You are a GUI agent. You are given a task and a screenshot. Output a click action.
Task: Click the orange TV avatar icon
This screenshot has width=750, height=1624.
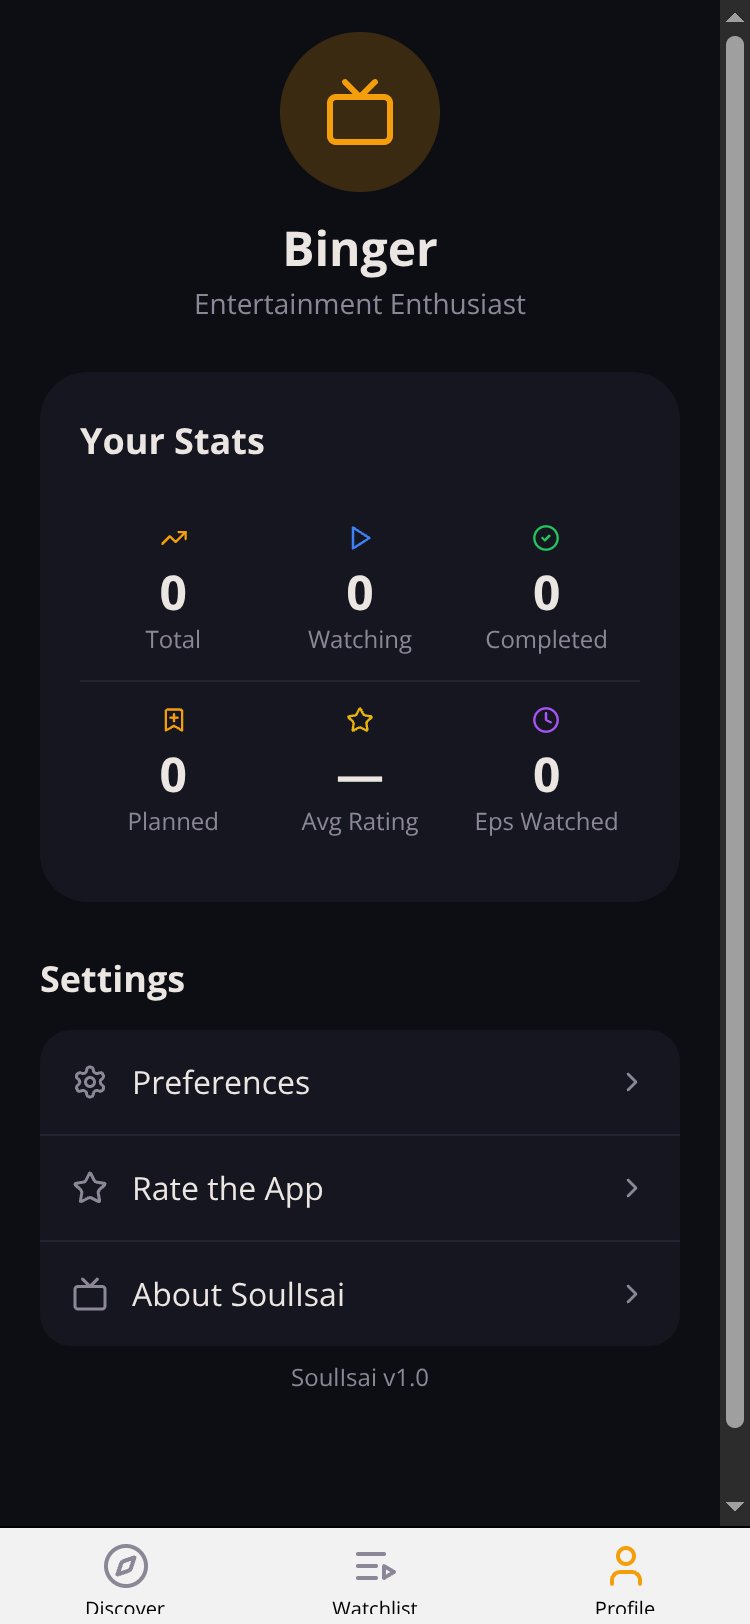tap(360, 112)
